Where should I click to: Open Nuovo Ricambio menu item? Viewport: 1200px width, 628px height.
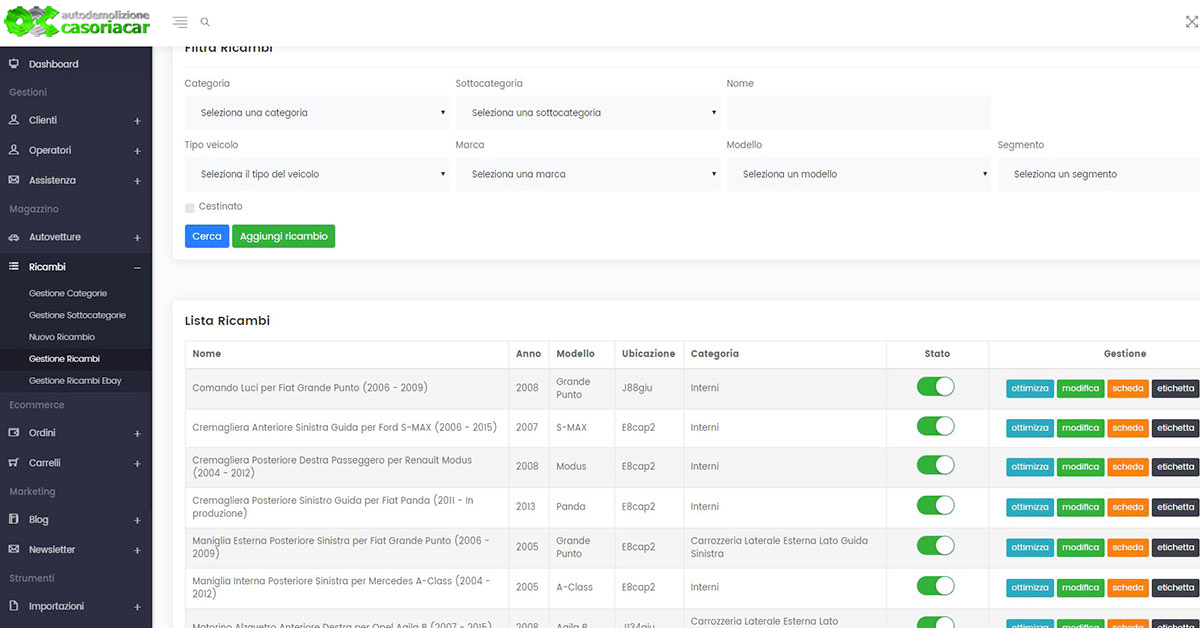pos(62,337)
